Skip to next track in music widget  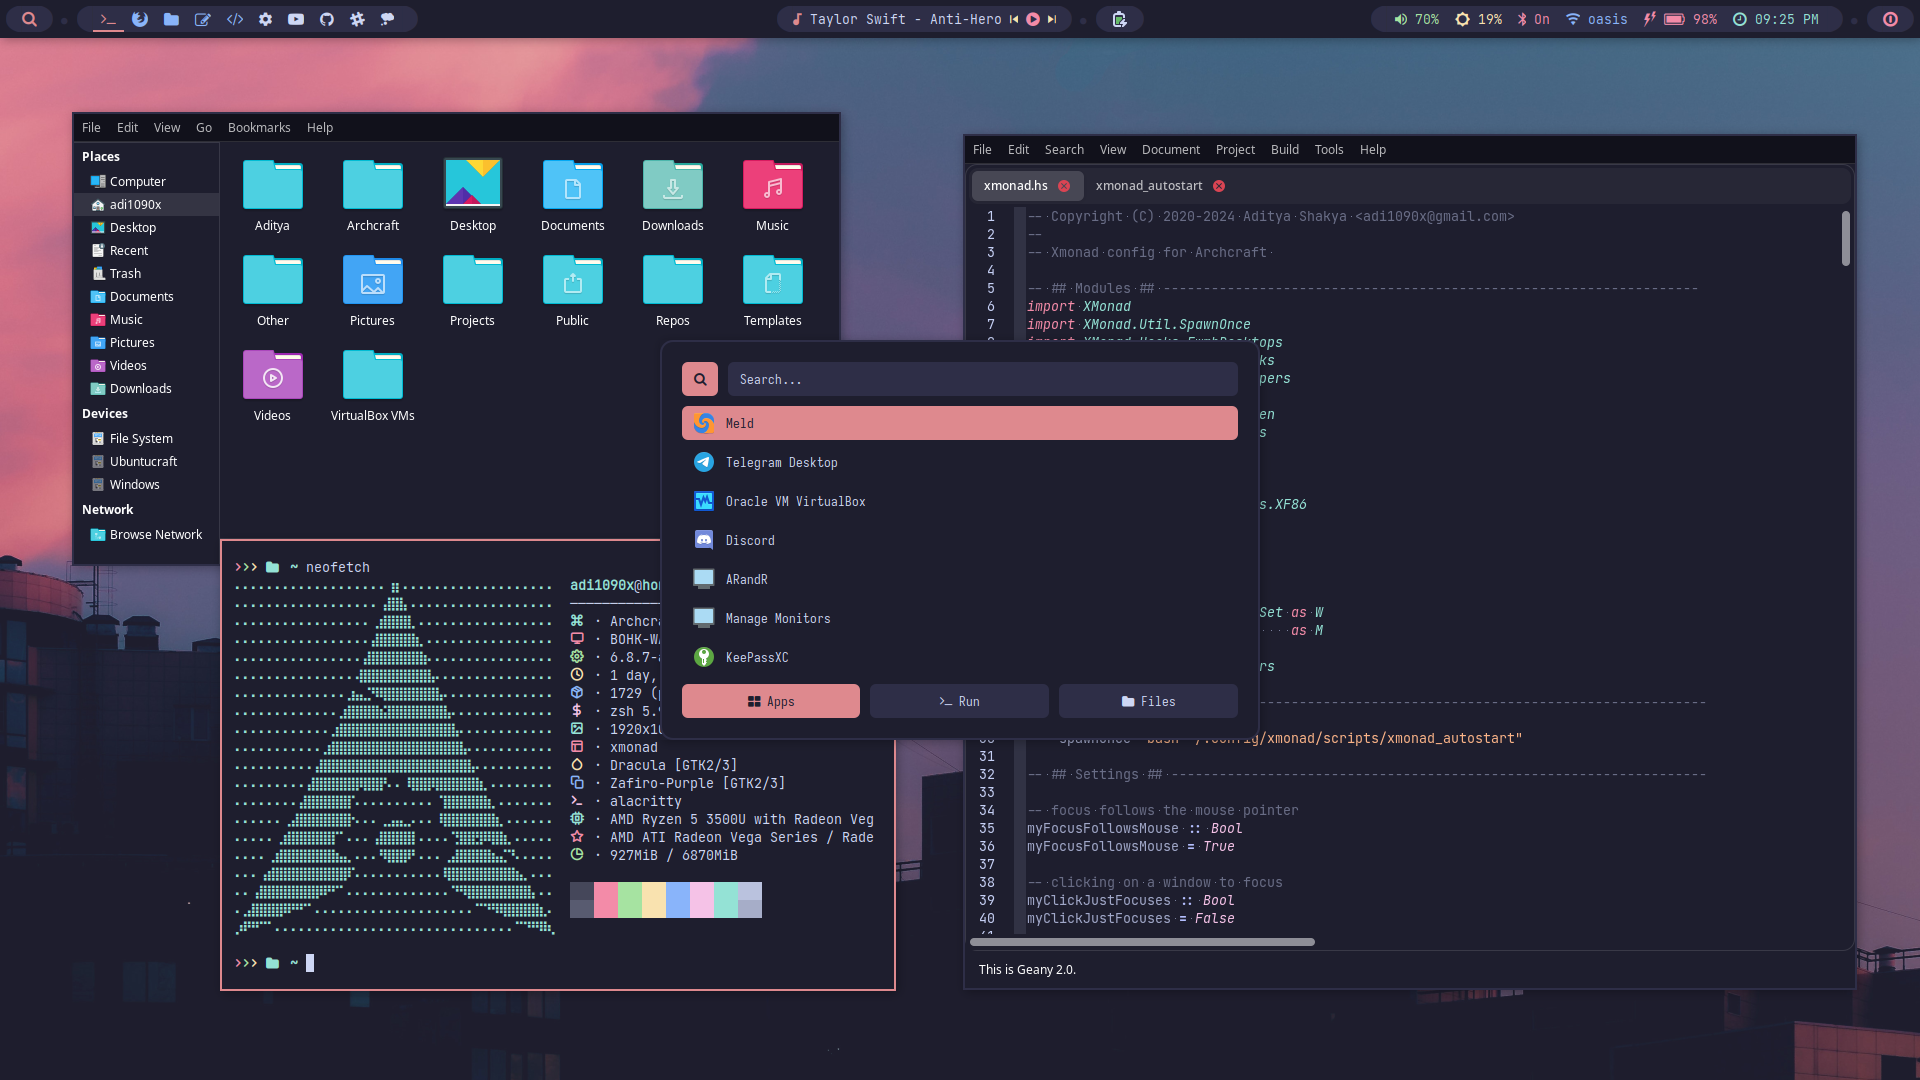pyautogui.click(x=1052, y=19)
